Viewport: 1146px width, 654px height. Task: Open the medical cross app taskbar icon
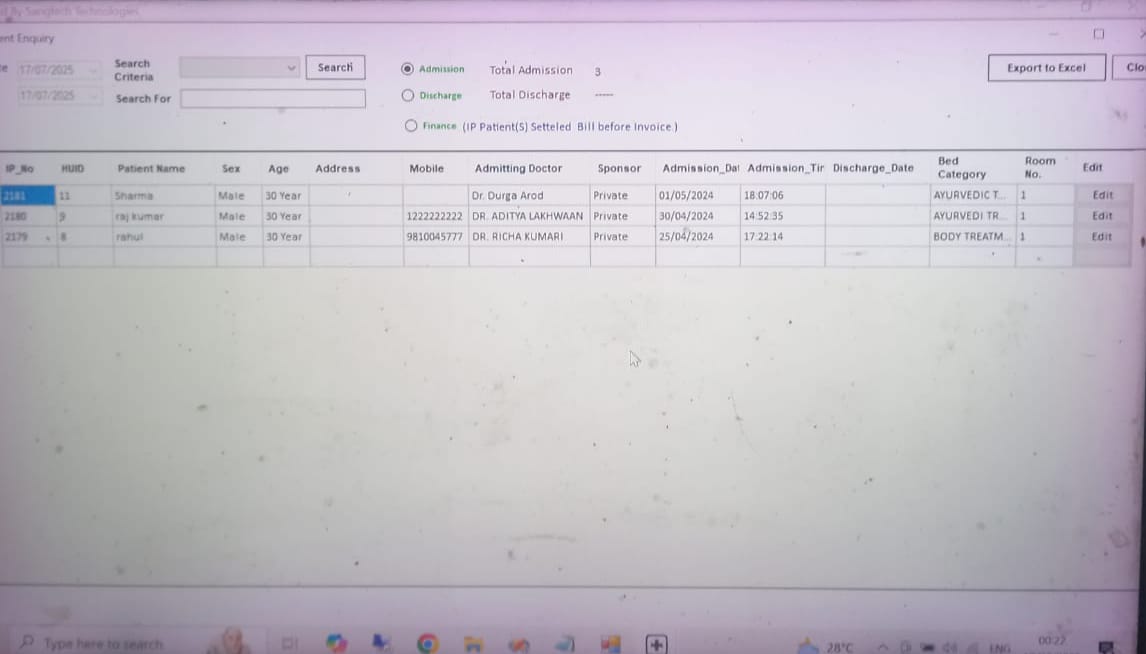[656, 645]
